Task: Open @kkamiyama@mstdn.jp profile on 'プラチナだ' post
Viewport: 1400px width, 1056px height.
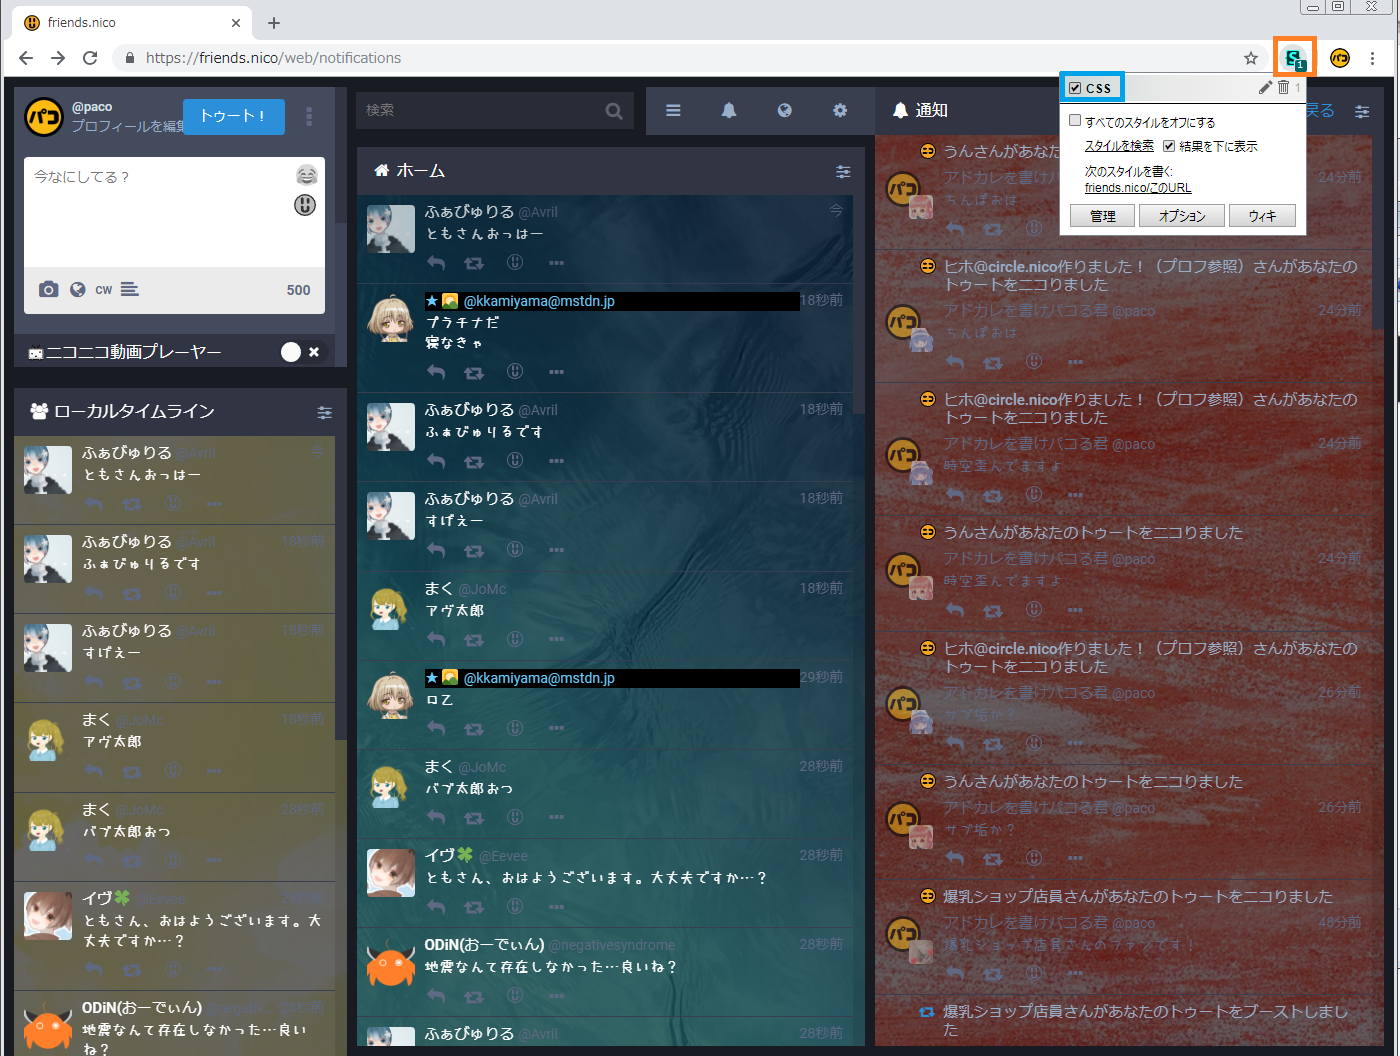Action: (539, 301)
